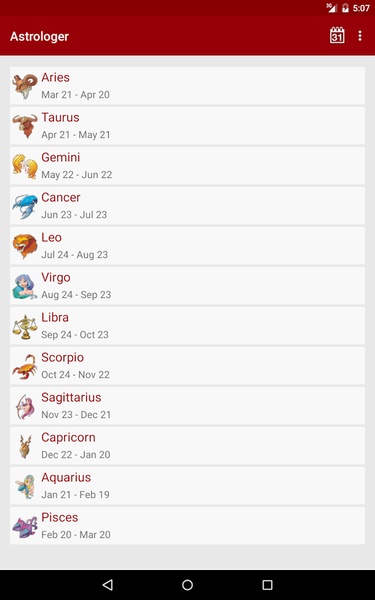The width and height of the screenshot is (375, 600).
Task: Tap the Gemini twins icon
Action: click(x=25, y=166)
